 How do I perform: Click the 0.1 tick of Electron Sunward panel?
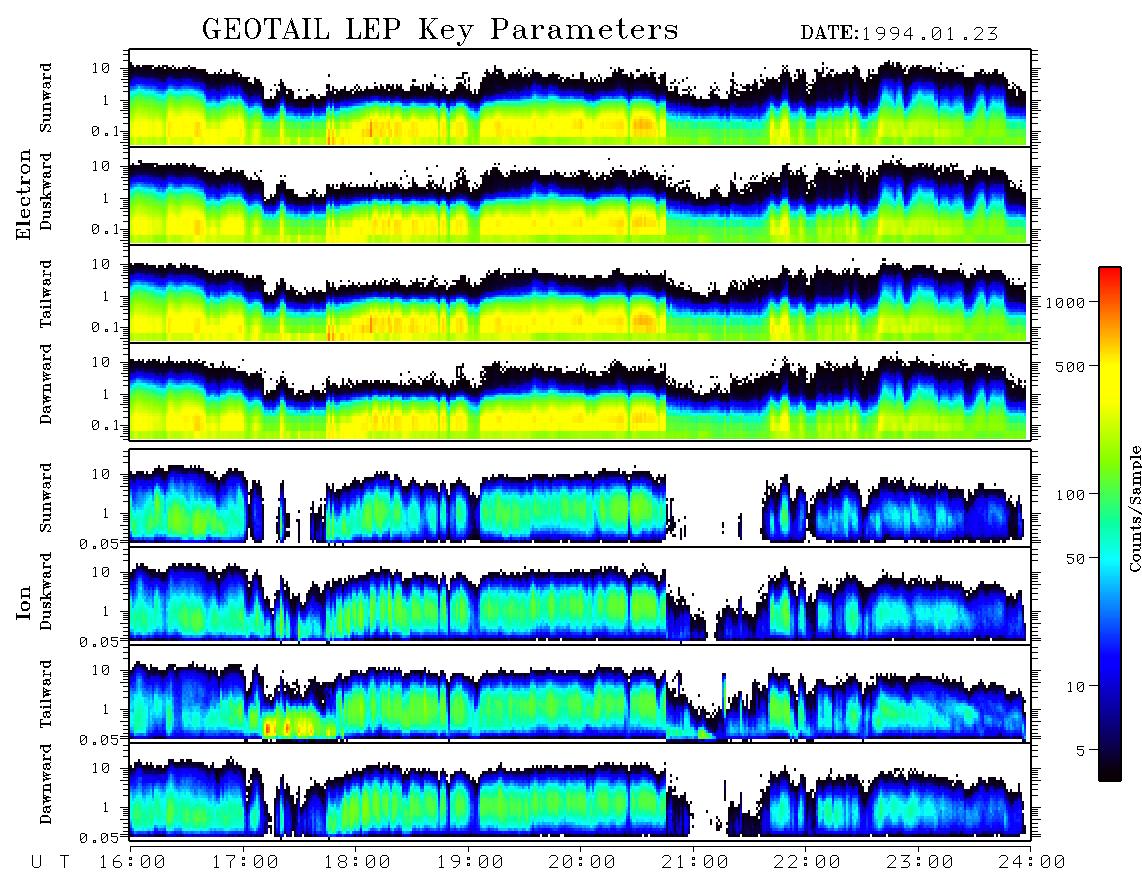click(106, 131)
